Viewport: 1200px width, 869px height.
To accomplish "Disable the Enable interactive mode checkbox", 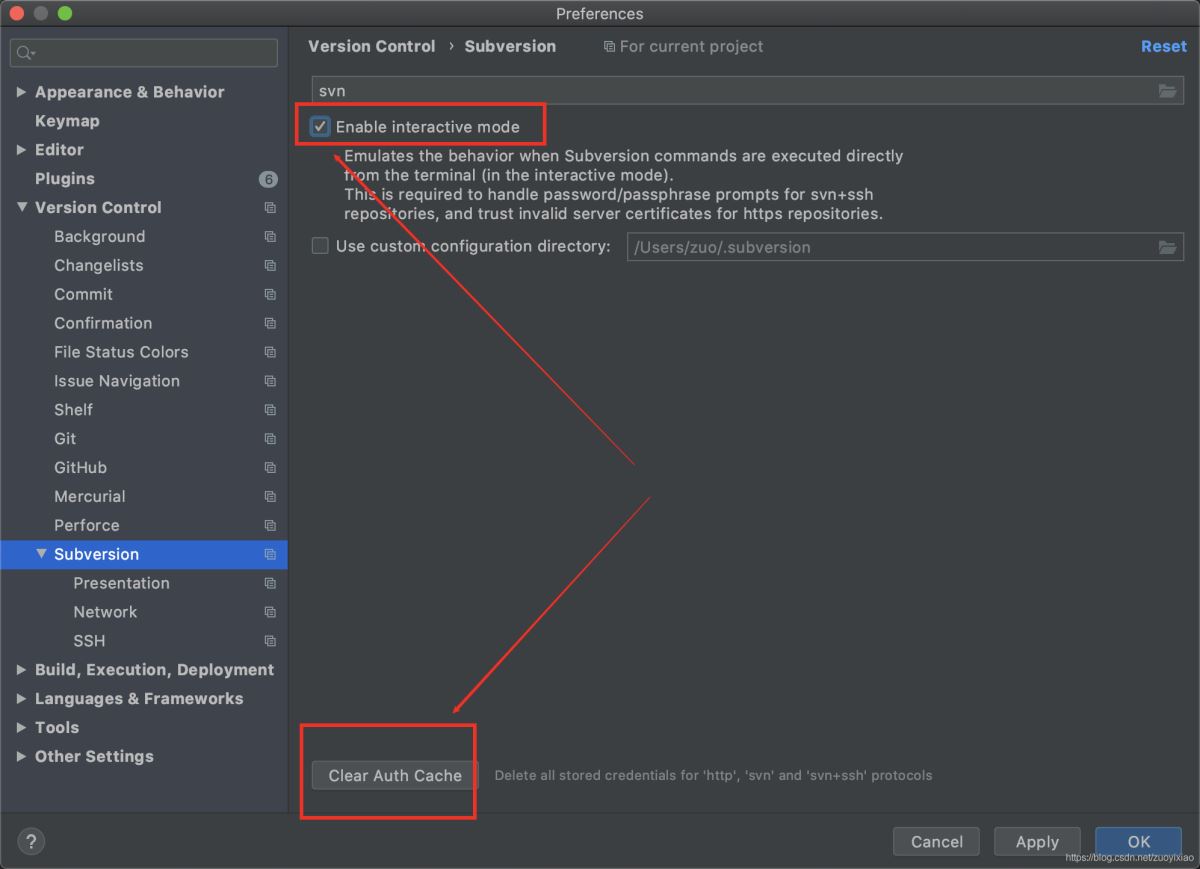I will click(320, 127).
